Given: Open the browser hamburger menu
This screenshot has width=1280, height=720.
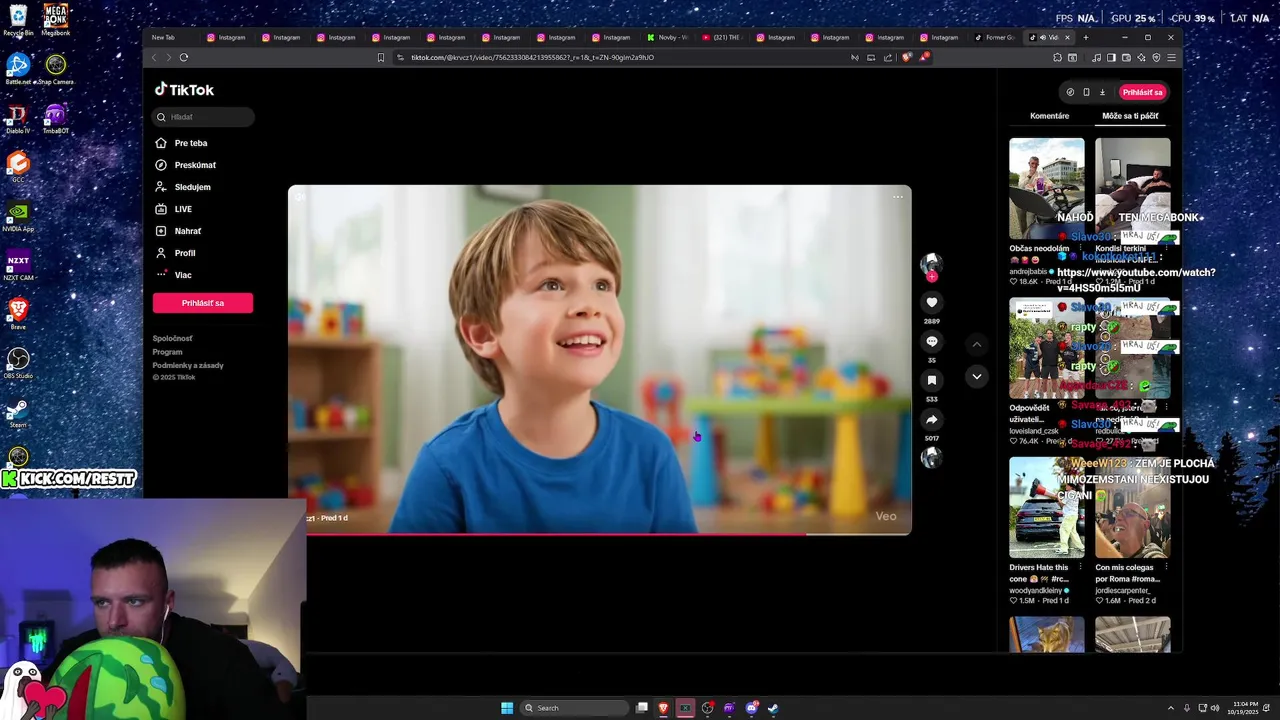Looking at the screenshot, I should [x=1171, y=57].
